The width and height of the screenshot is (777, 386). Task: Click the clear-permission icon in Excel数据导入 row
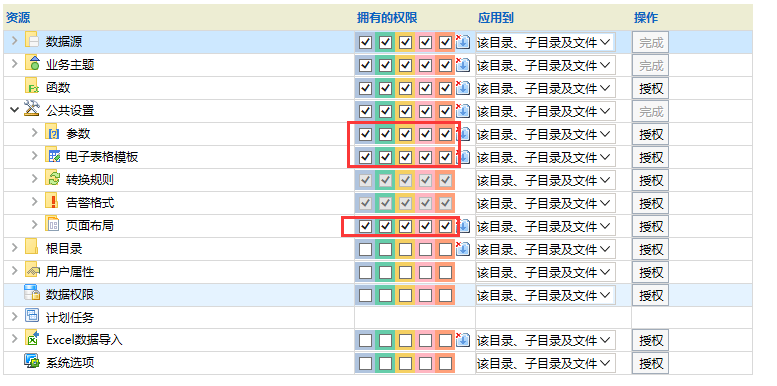pyautogui.click(x=462, y=340)
